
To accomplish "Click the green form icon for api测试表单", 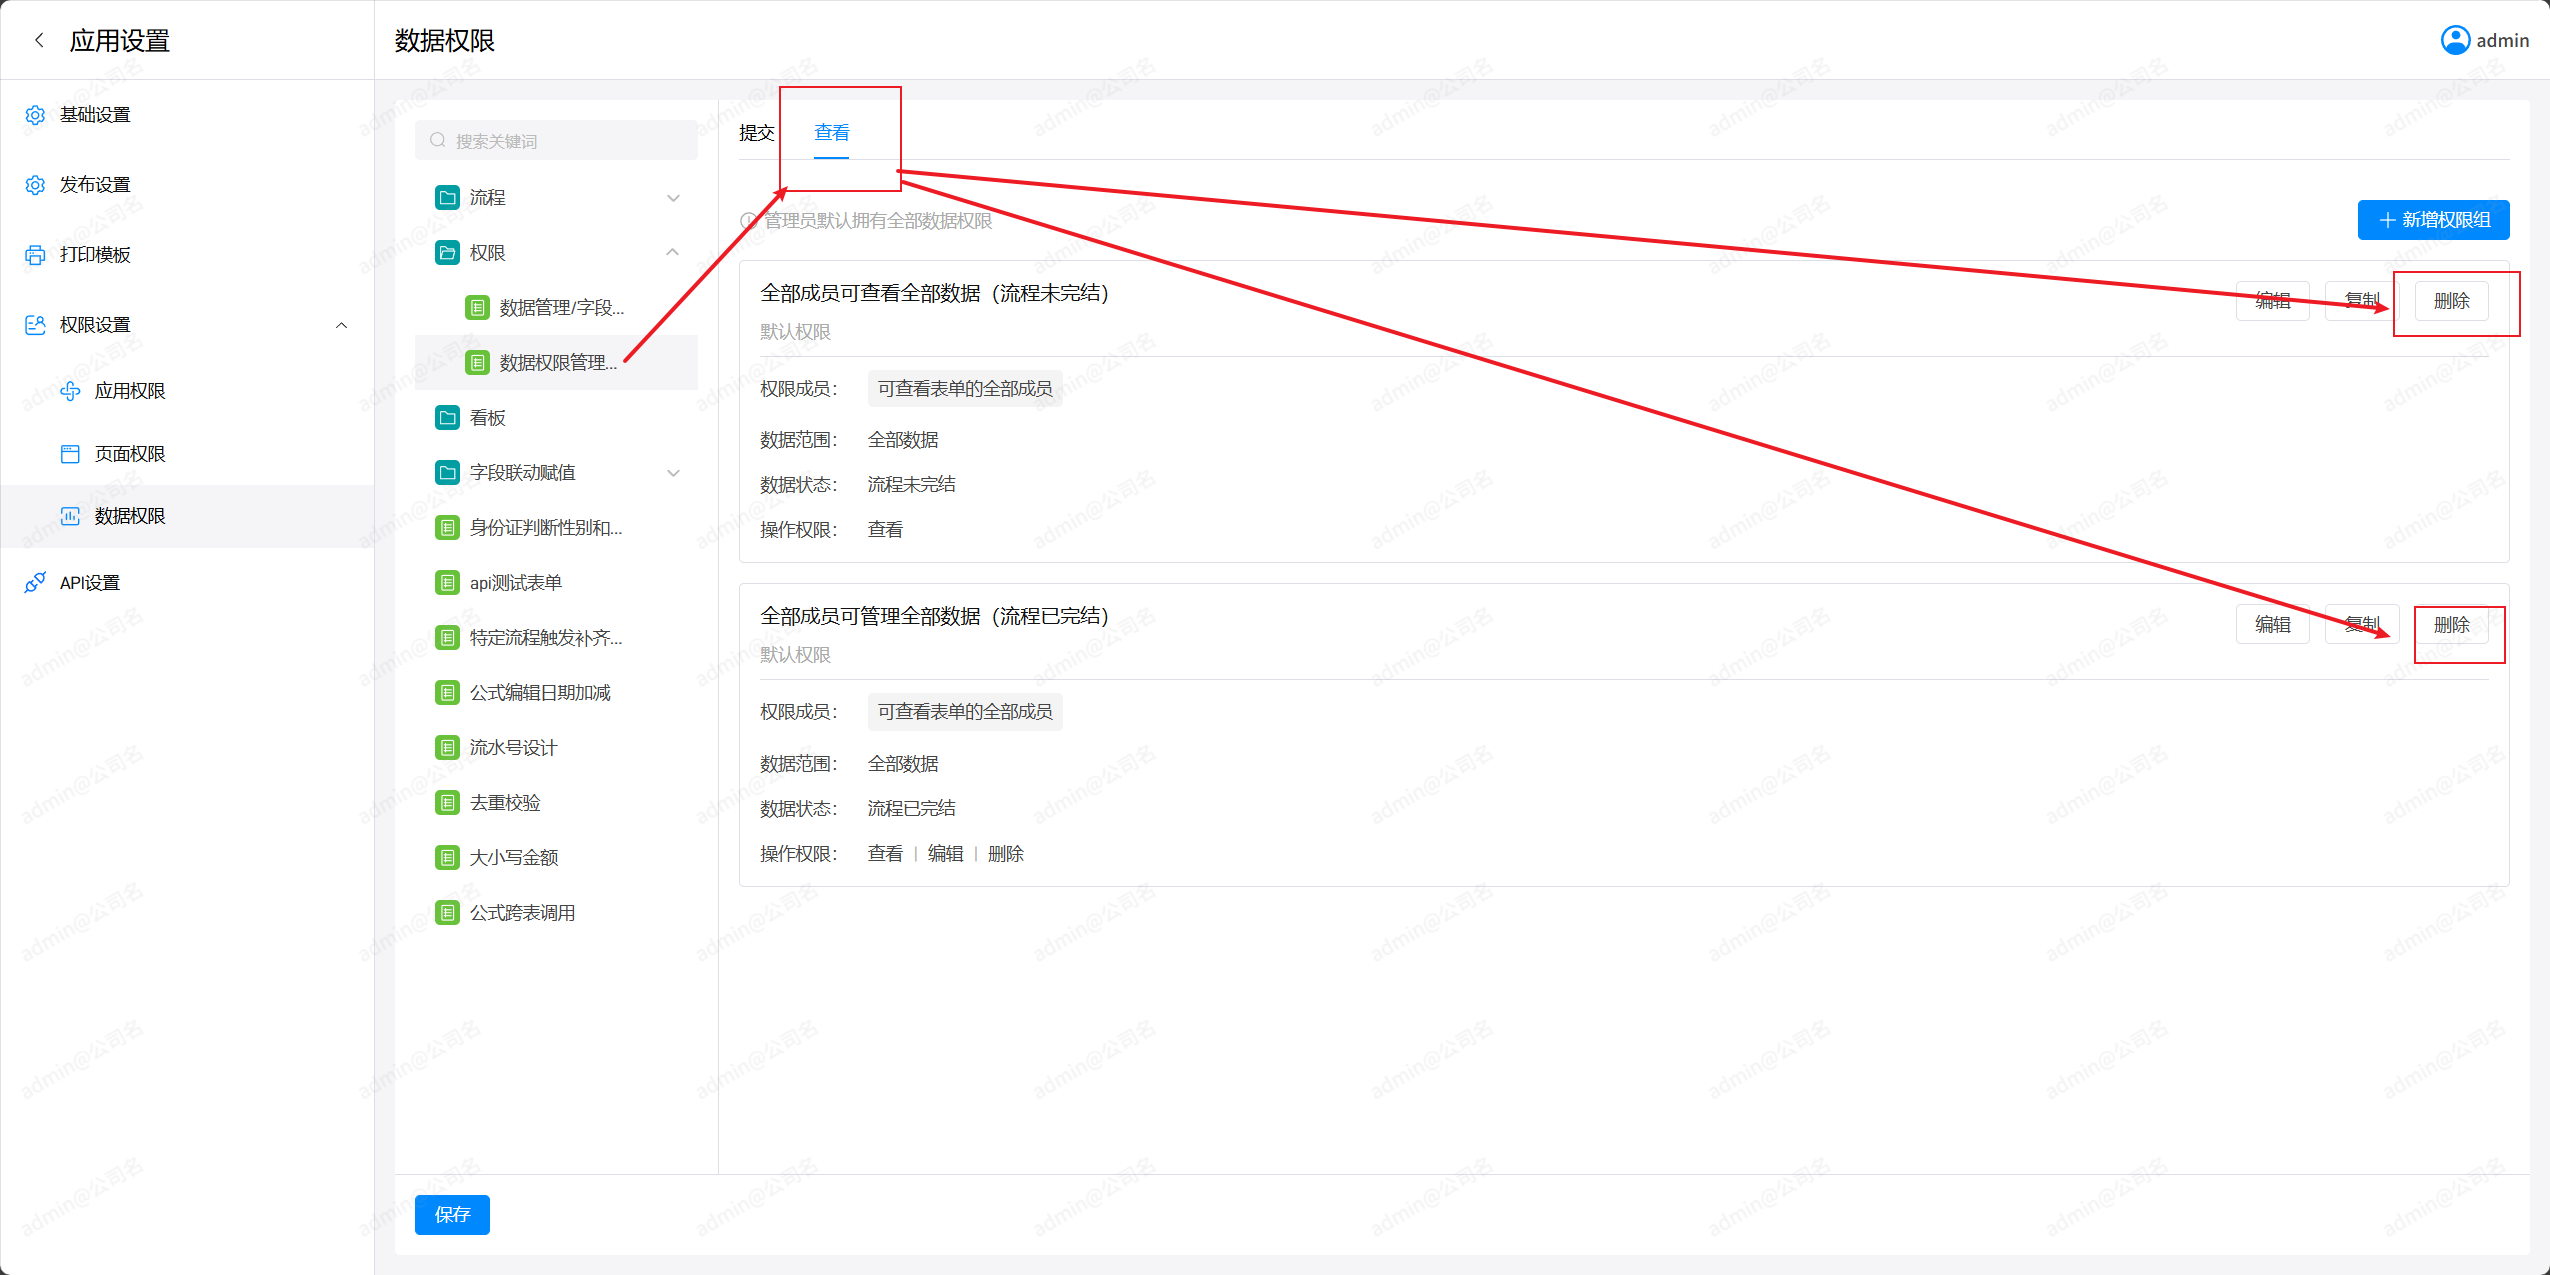I will [x=447, y=583].
